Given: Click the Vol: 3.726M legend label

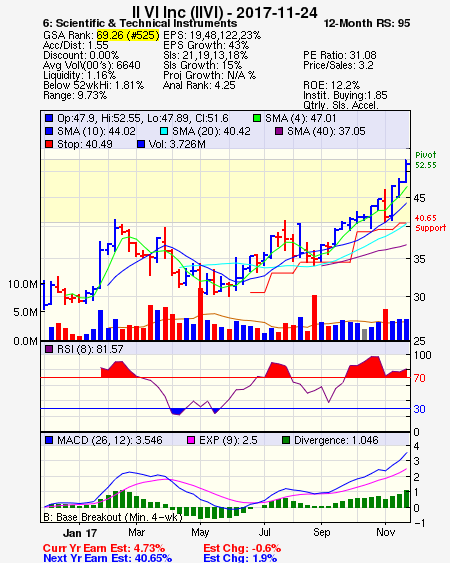Looking at the screenshot, I should [177, 144].
